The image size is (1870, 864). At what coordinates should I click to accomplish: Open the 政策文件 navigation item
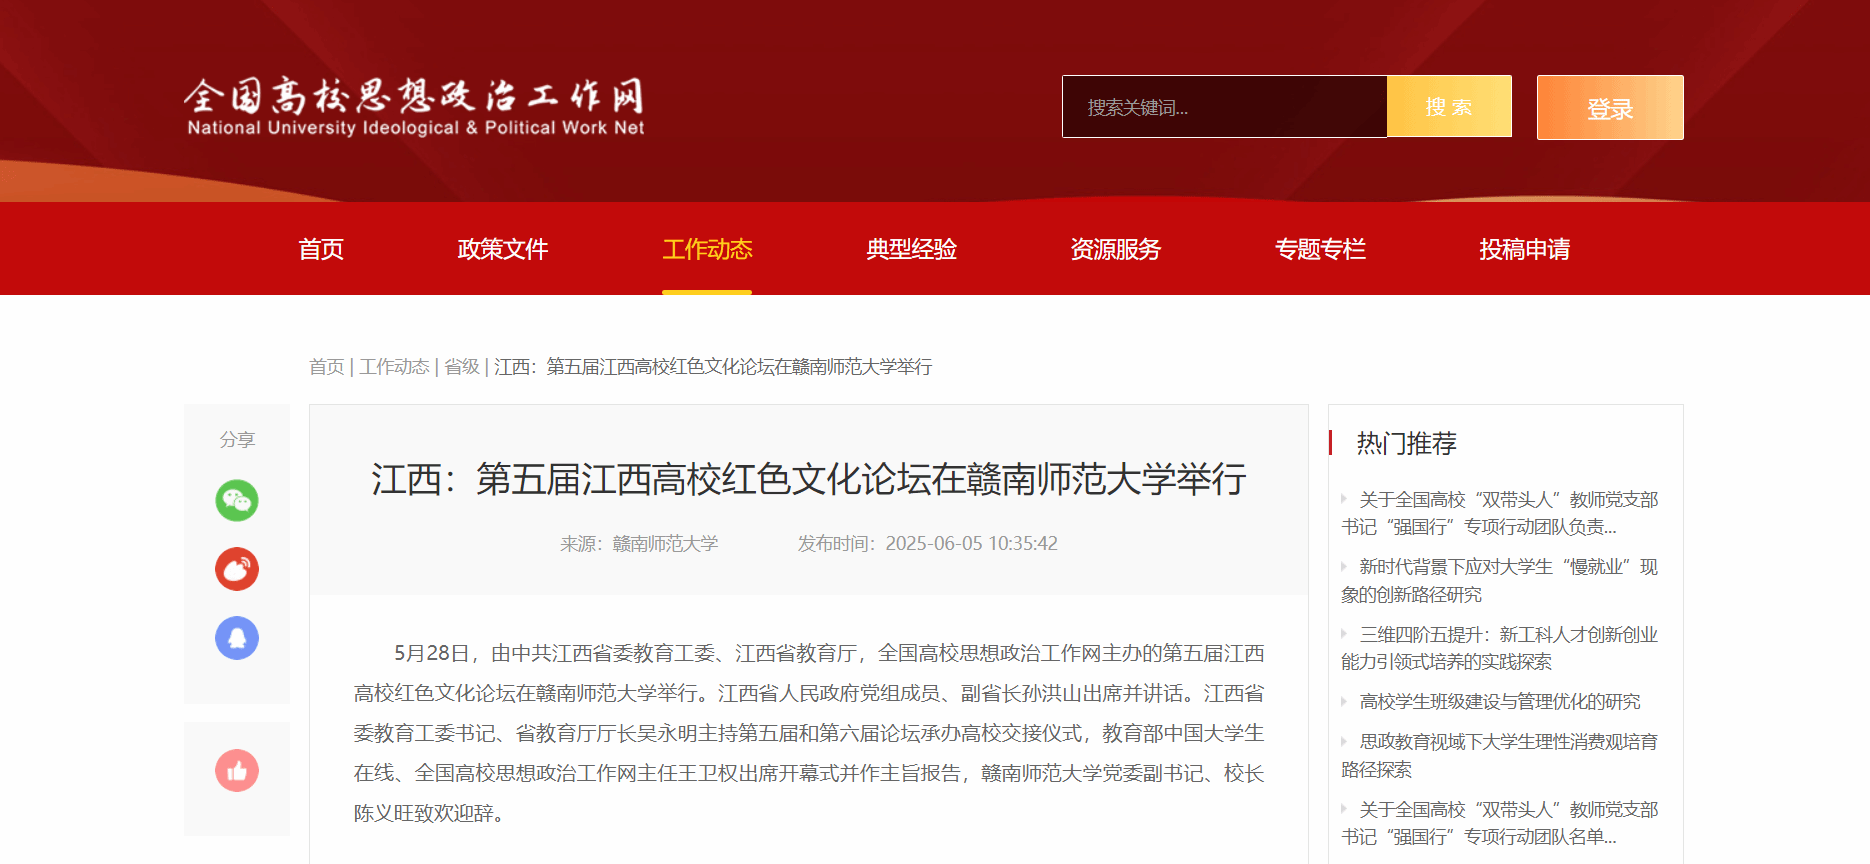tap(502, 249)
